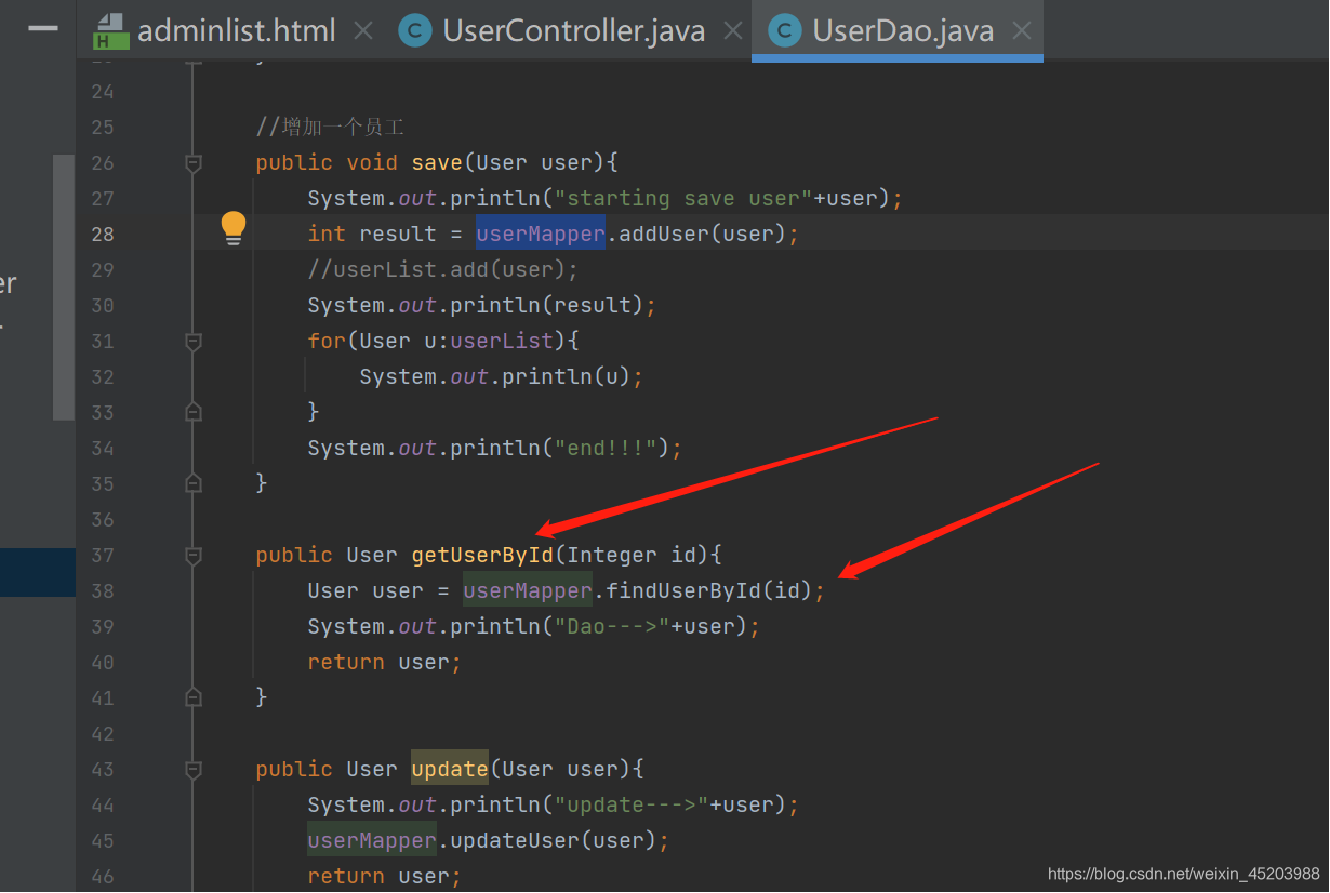Click userList in the for loop header
The width and height of the screenshot is (1330, 893).
pos(502,341)
